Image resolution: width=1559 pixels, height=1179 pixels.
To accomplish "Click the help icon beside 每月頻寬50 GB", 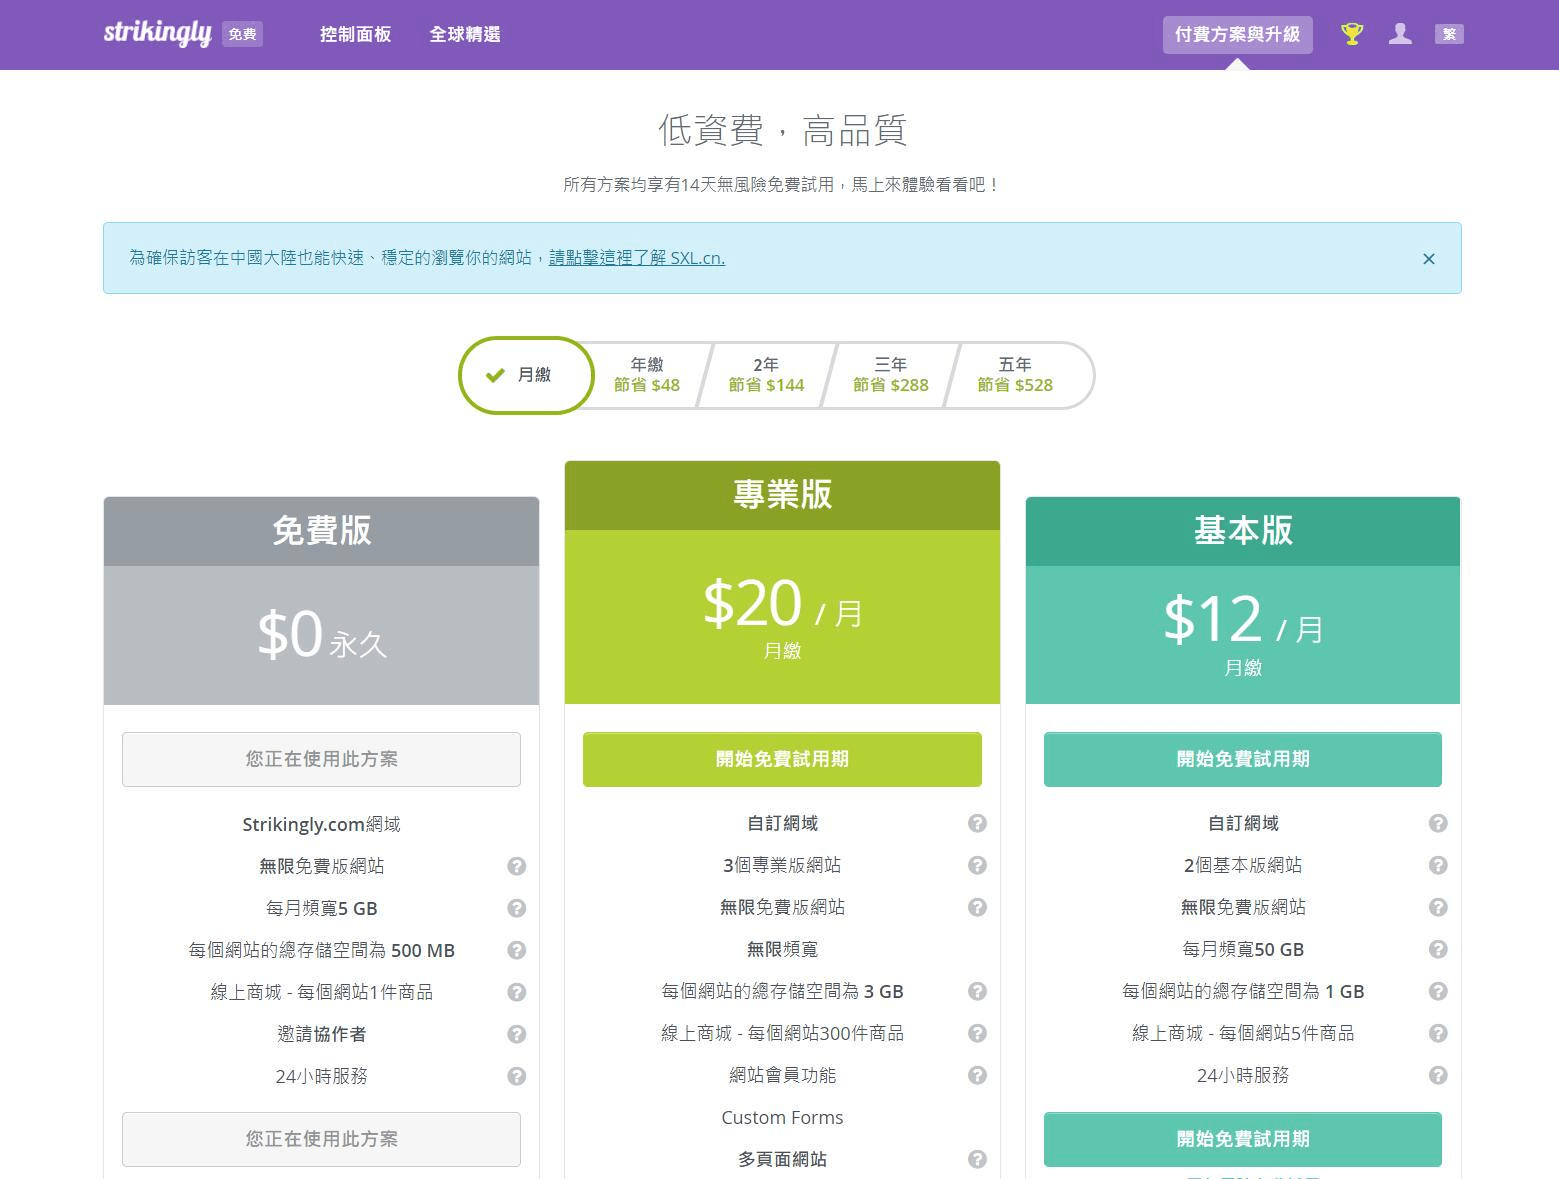I will point(1438,949).
